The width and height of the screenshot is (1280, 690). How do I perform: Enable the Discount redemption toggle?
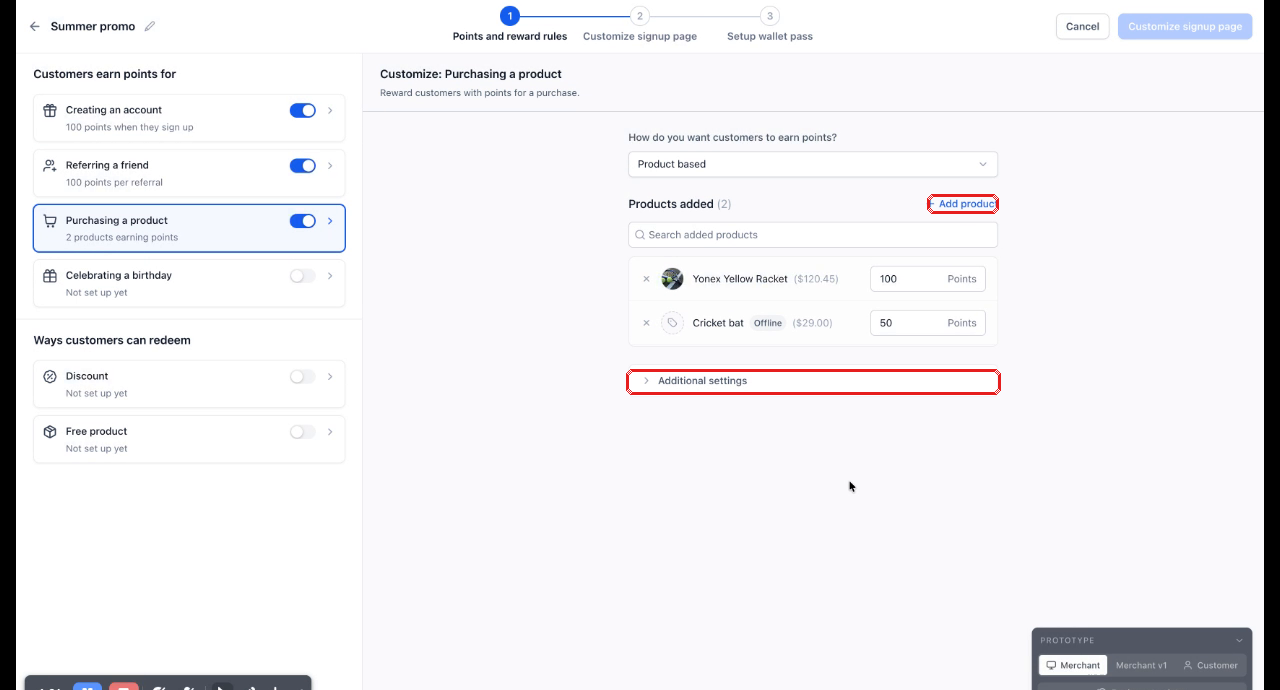pyautogui.click(x=303, y=377)
